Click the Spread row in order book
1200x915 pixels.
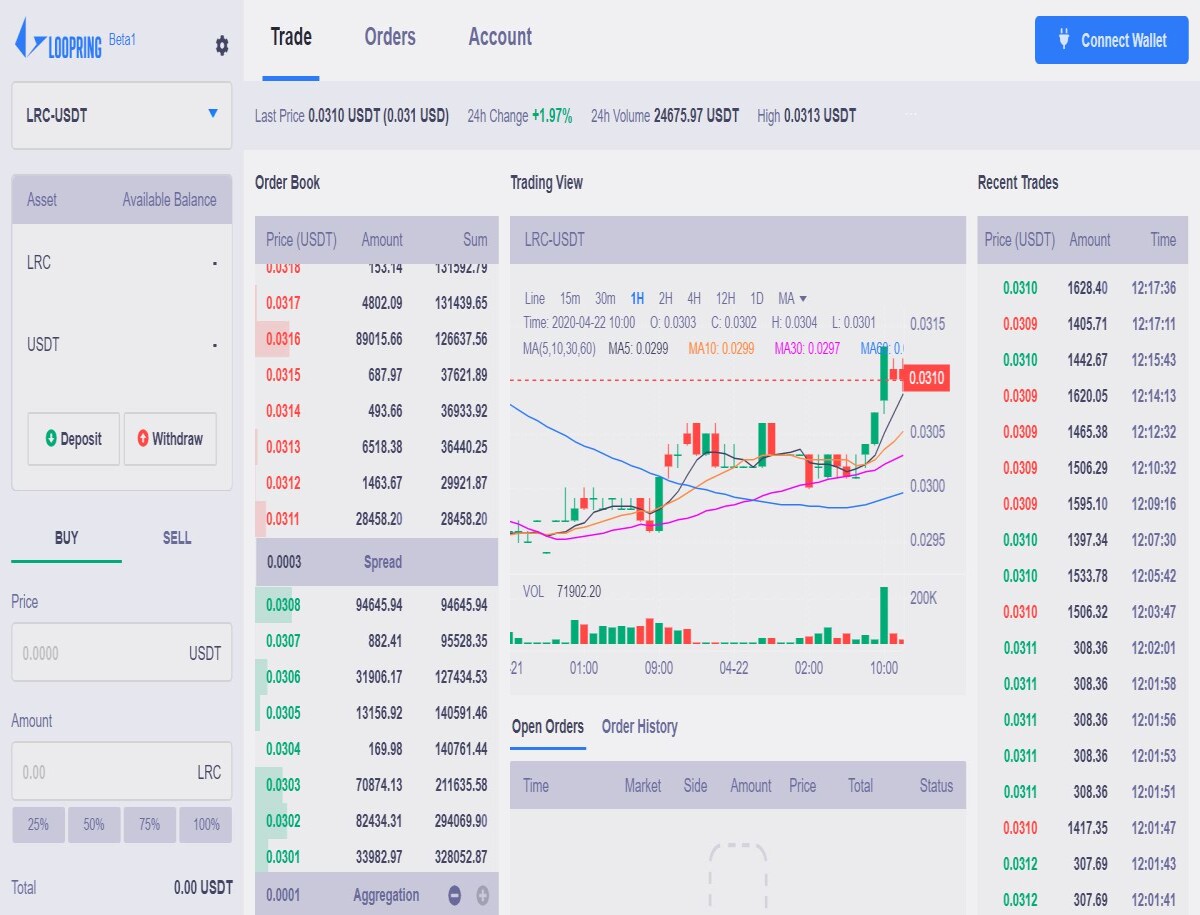pos(376,562)
